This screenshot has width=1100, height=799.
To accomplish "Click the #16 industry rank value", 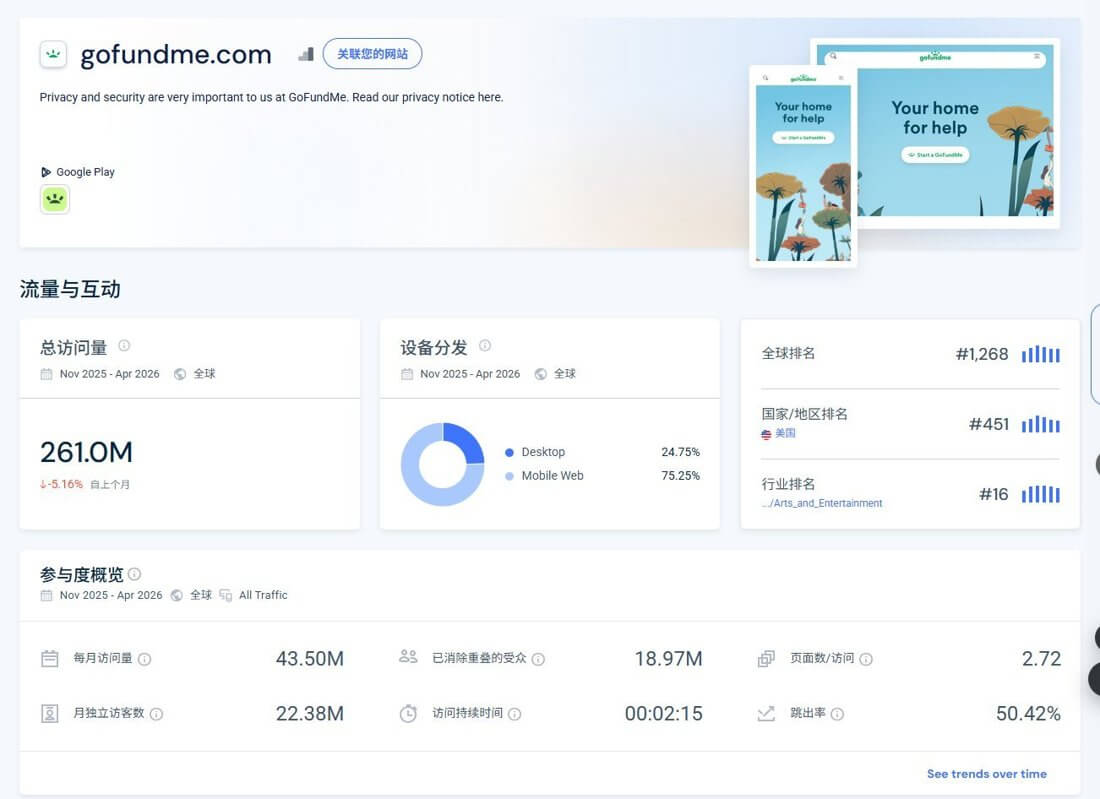I will pos(994,495).
